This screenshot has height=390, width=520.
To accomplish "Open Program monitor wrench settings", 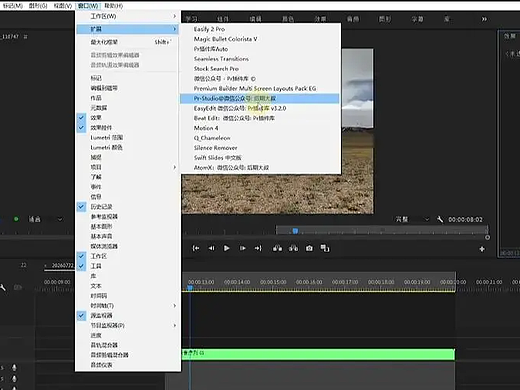I will point(440,219).
